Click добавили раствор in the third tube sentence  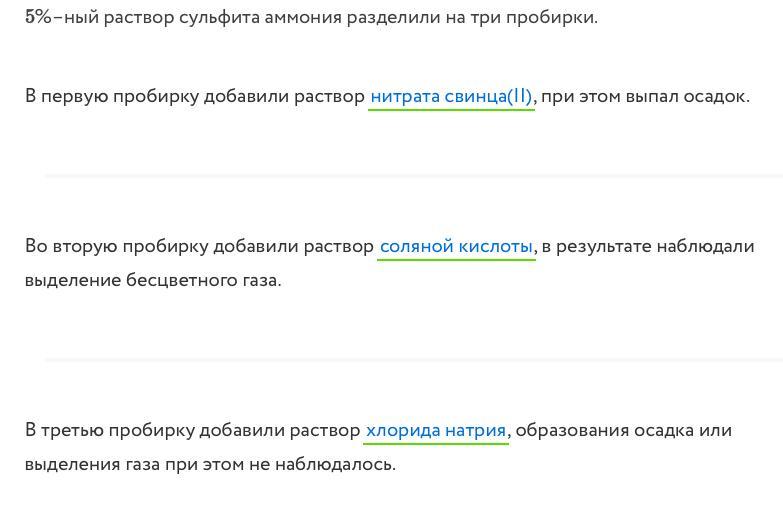(x=280, y=430)
